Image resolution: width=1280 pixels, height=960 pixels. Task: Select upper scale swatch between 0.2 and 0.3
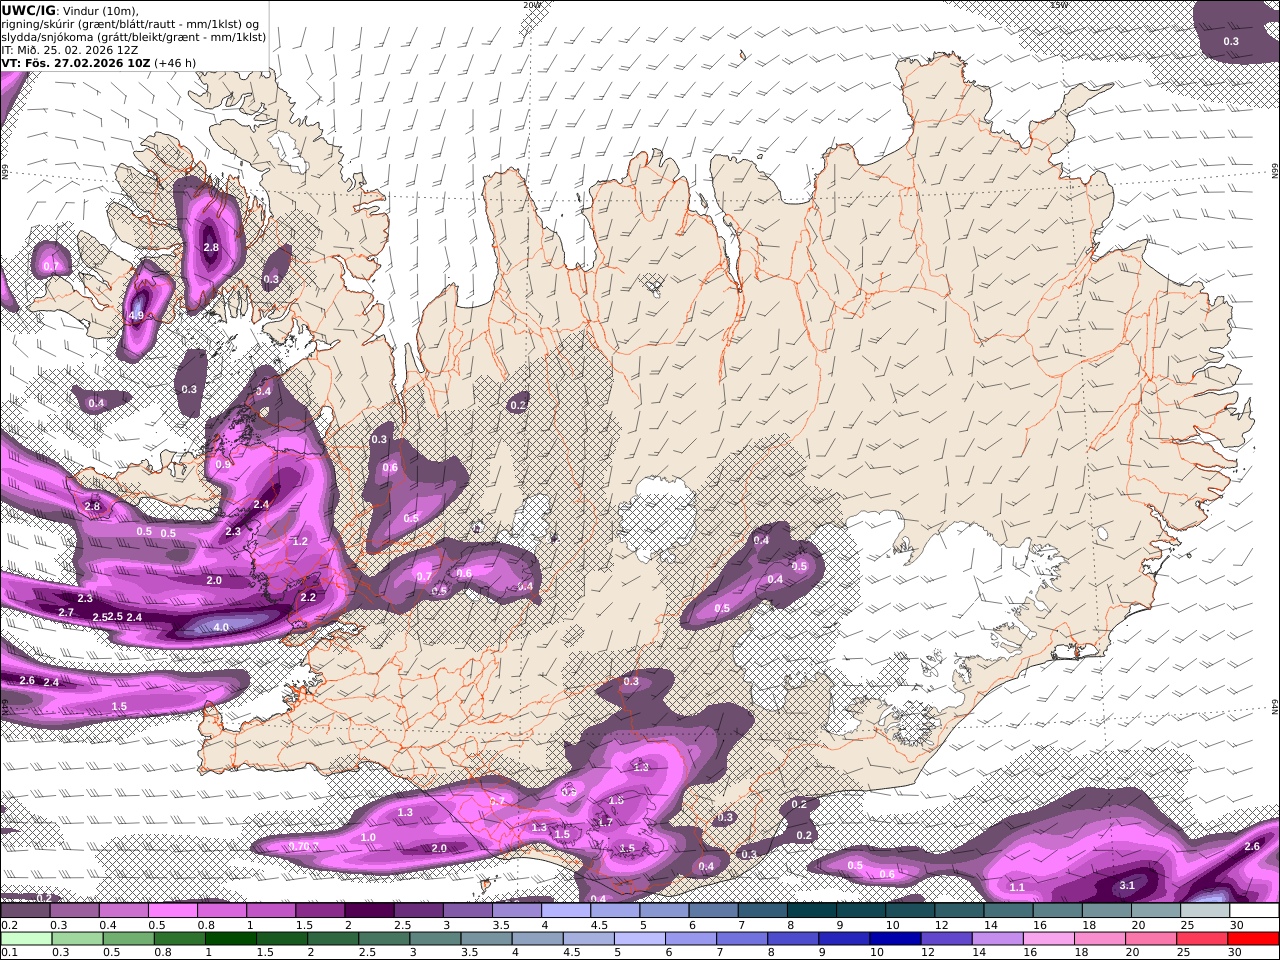point(25,911)
